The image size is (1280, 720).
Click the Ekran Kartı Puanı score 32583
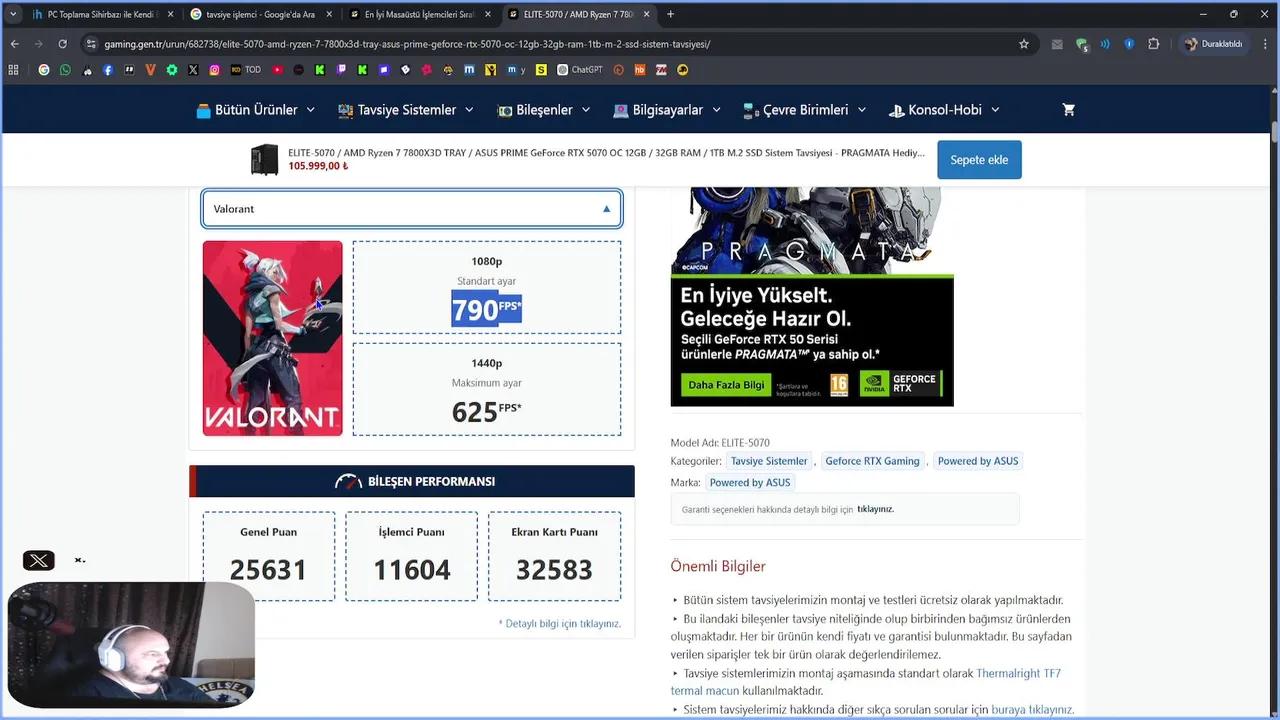(554, 570)
